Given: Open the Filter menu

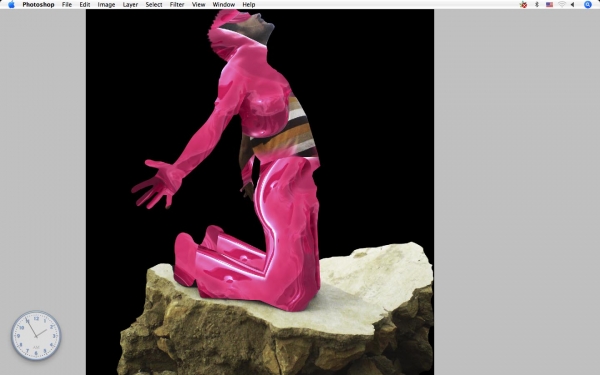Looking at the screenshot, I should [177, 5].
